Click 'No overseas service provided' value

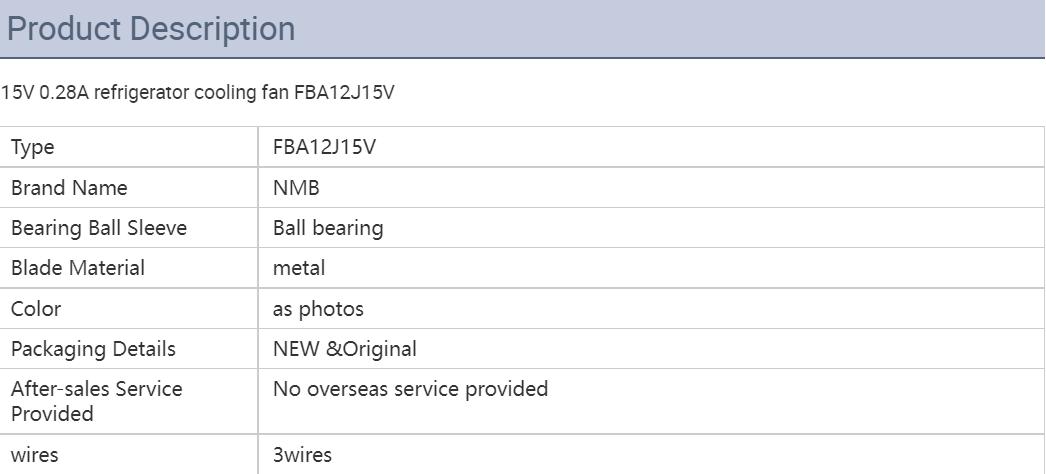[410, 388]
